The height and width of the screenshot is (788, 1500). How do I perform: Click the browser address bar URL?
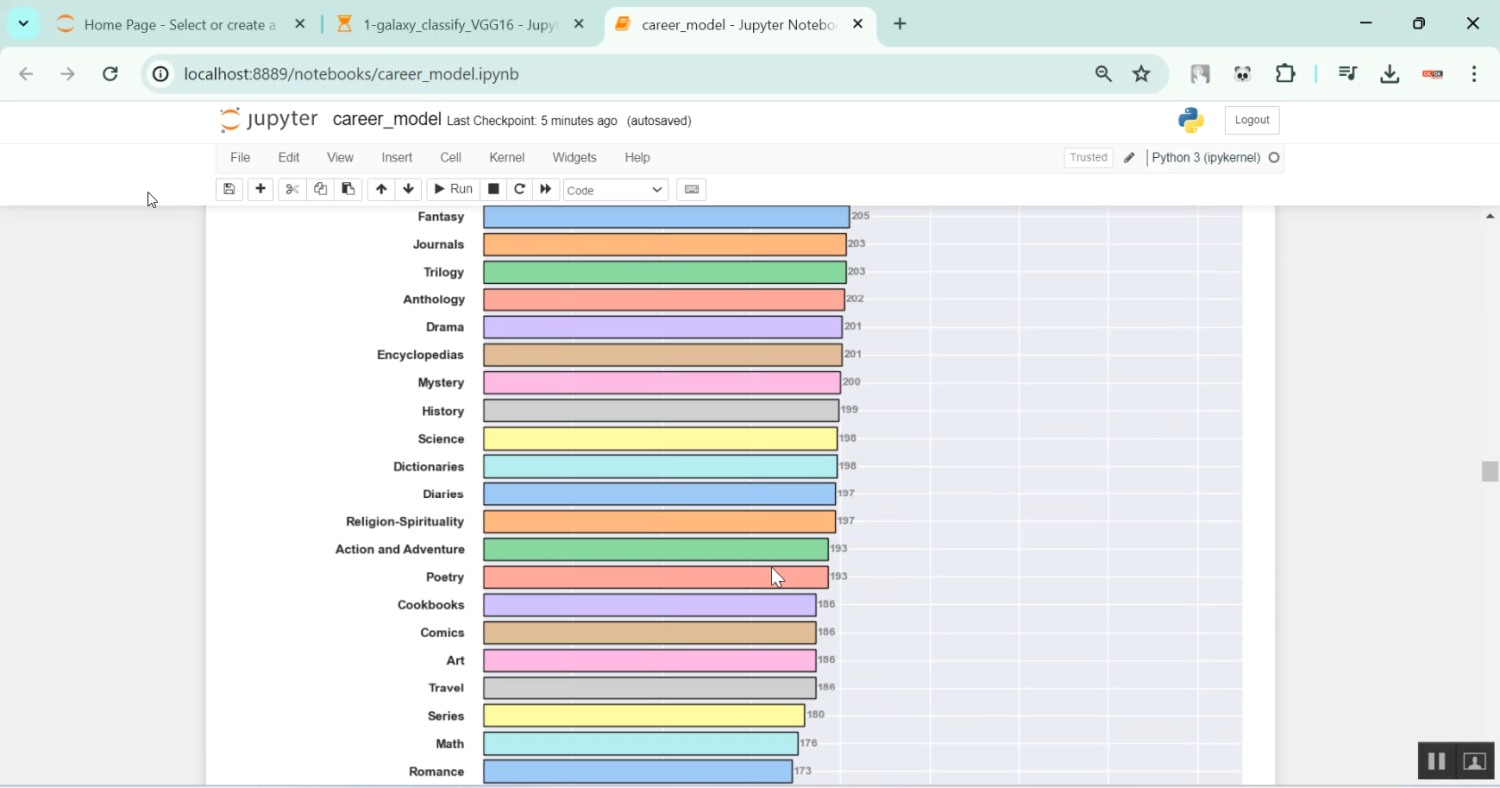coord(351,74)
